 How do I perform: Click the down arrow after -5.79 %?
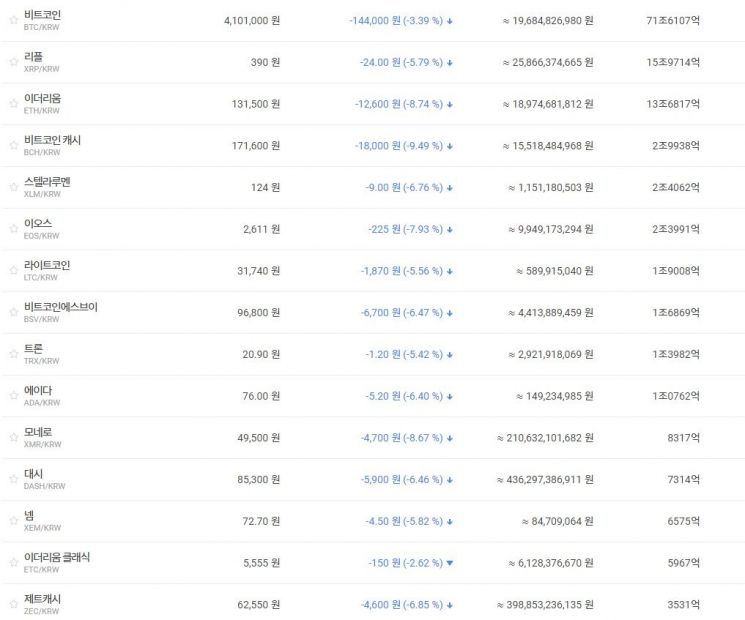tap(449, 63)
